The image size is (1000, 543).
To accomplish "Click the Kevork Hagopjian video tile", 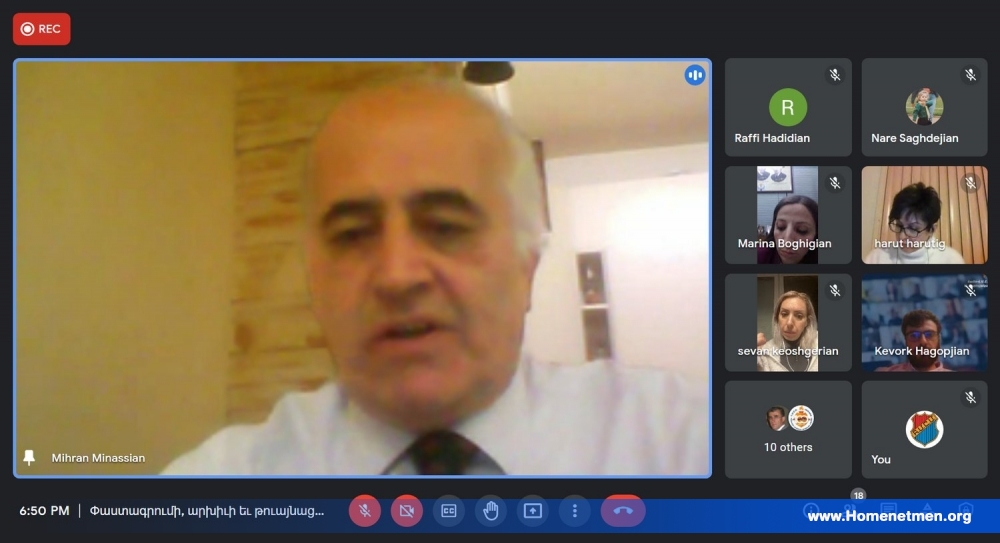I will pos(924,323).
